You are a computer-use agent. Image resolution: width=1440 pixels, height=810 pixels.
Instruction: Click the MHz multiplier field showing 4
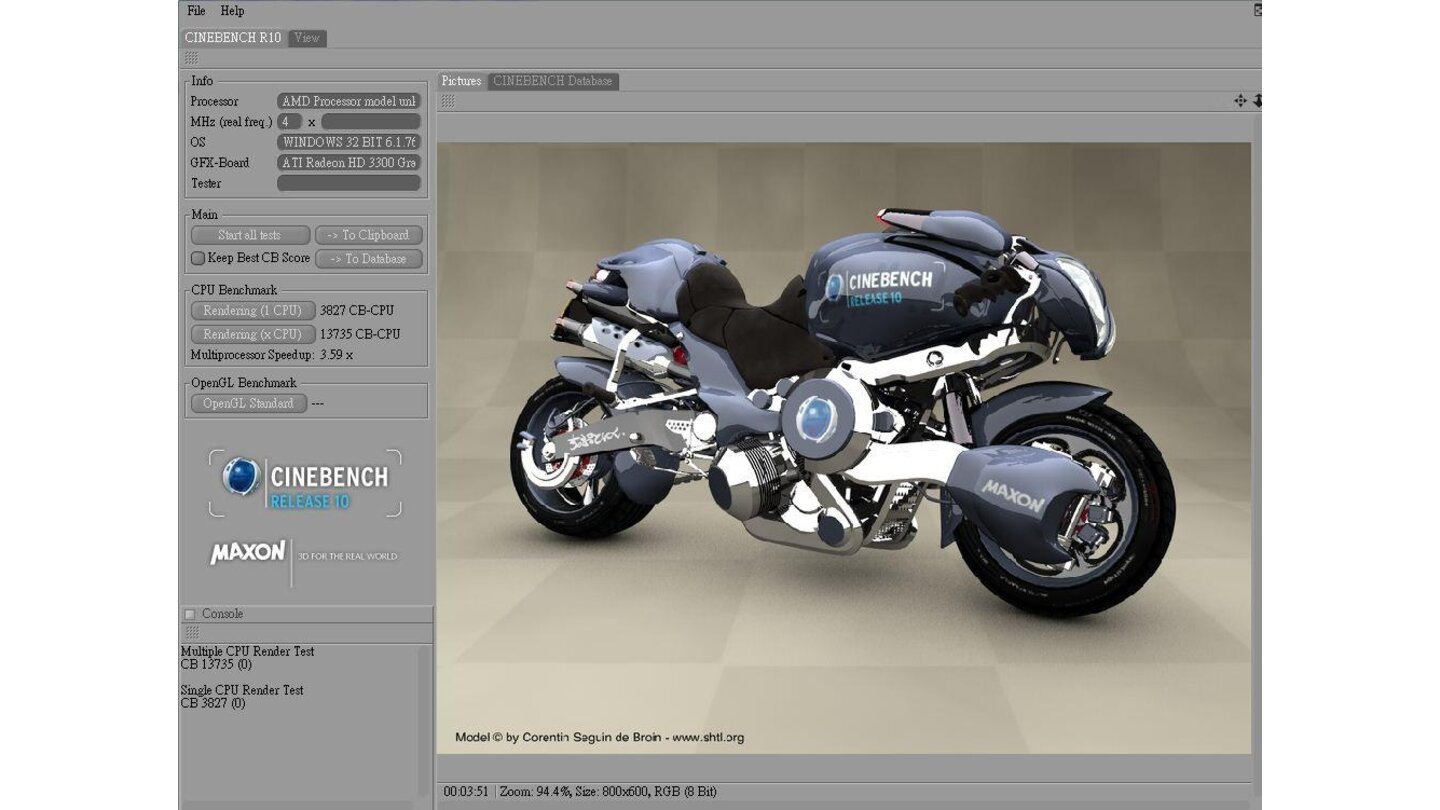290,122
